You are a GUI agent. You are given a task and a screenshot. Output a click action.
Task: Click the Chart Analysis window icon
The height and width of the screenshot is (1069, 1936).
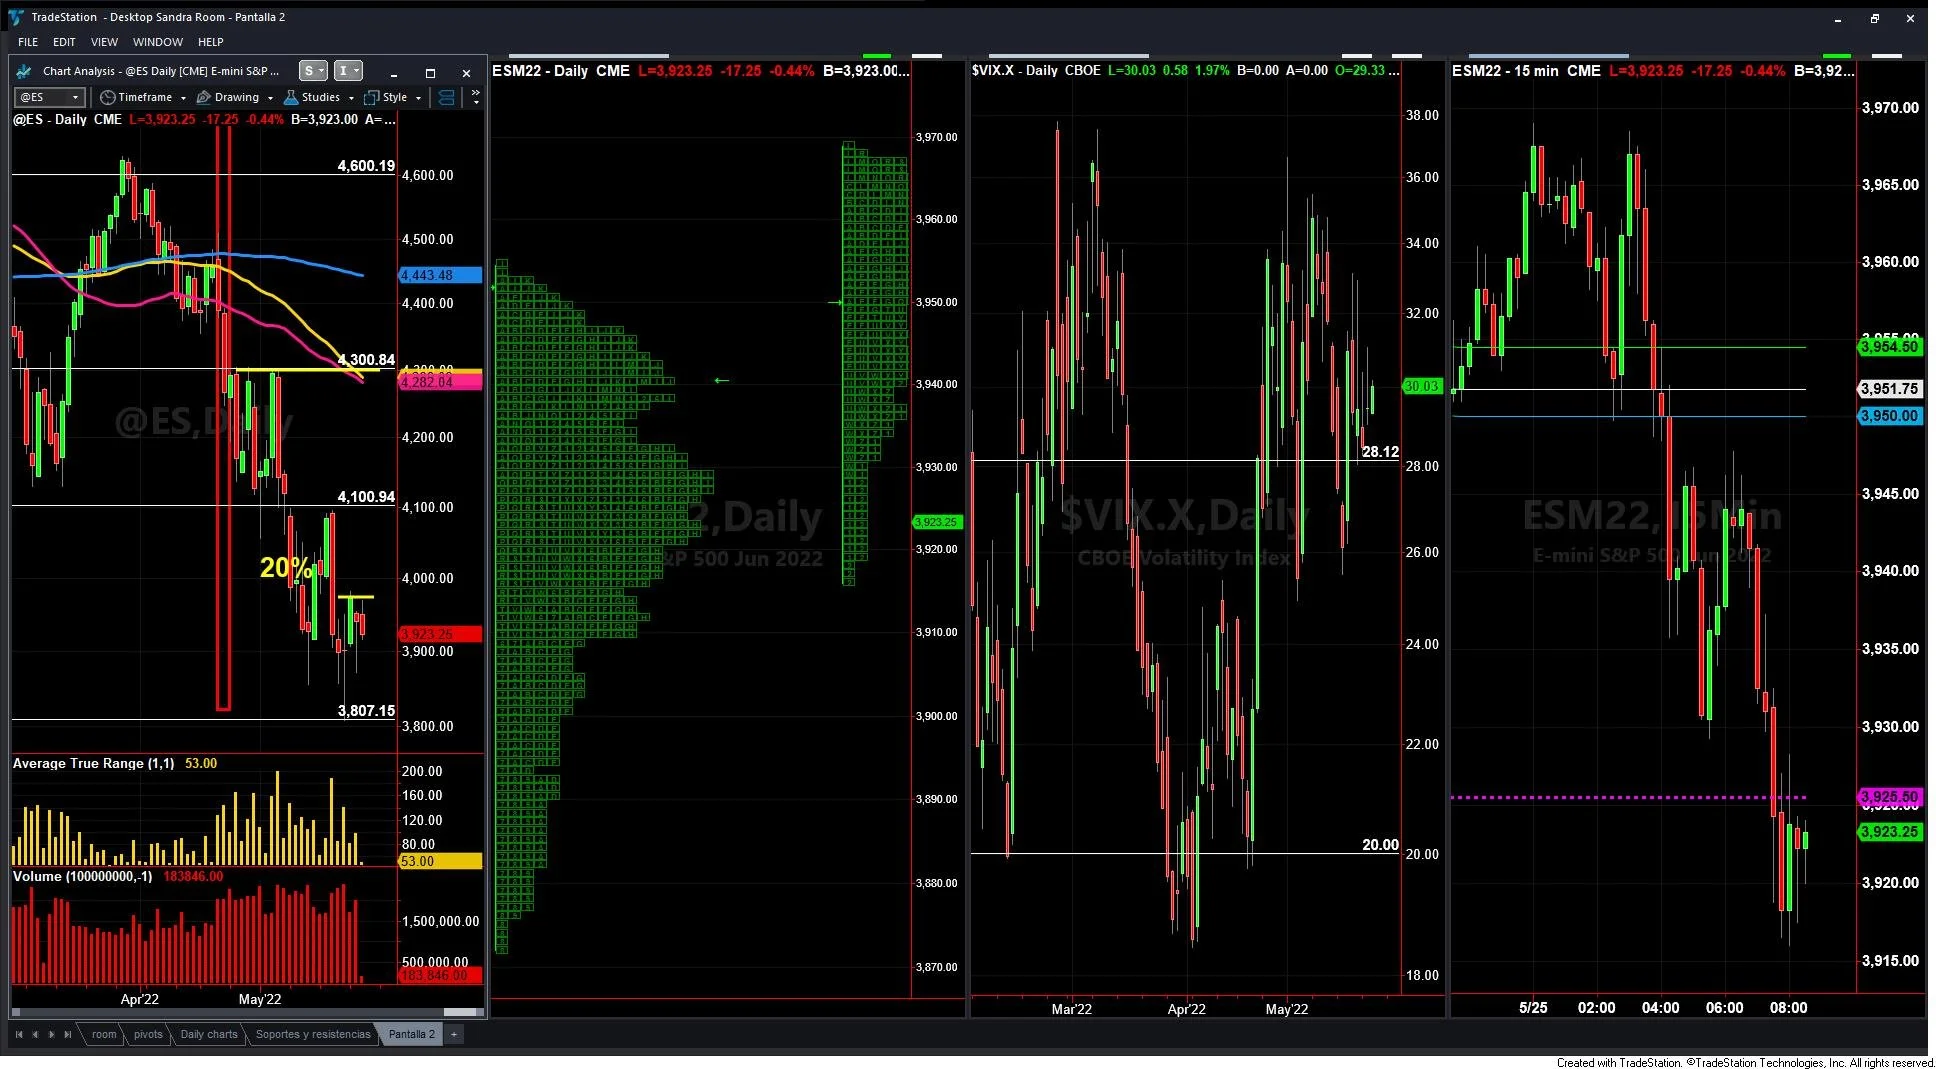pos(24,71)
